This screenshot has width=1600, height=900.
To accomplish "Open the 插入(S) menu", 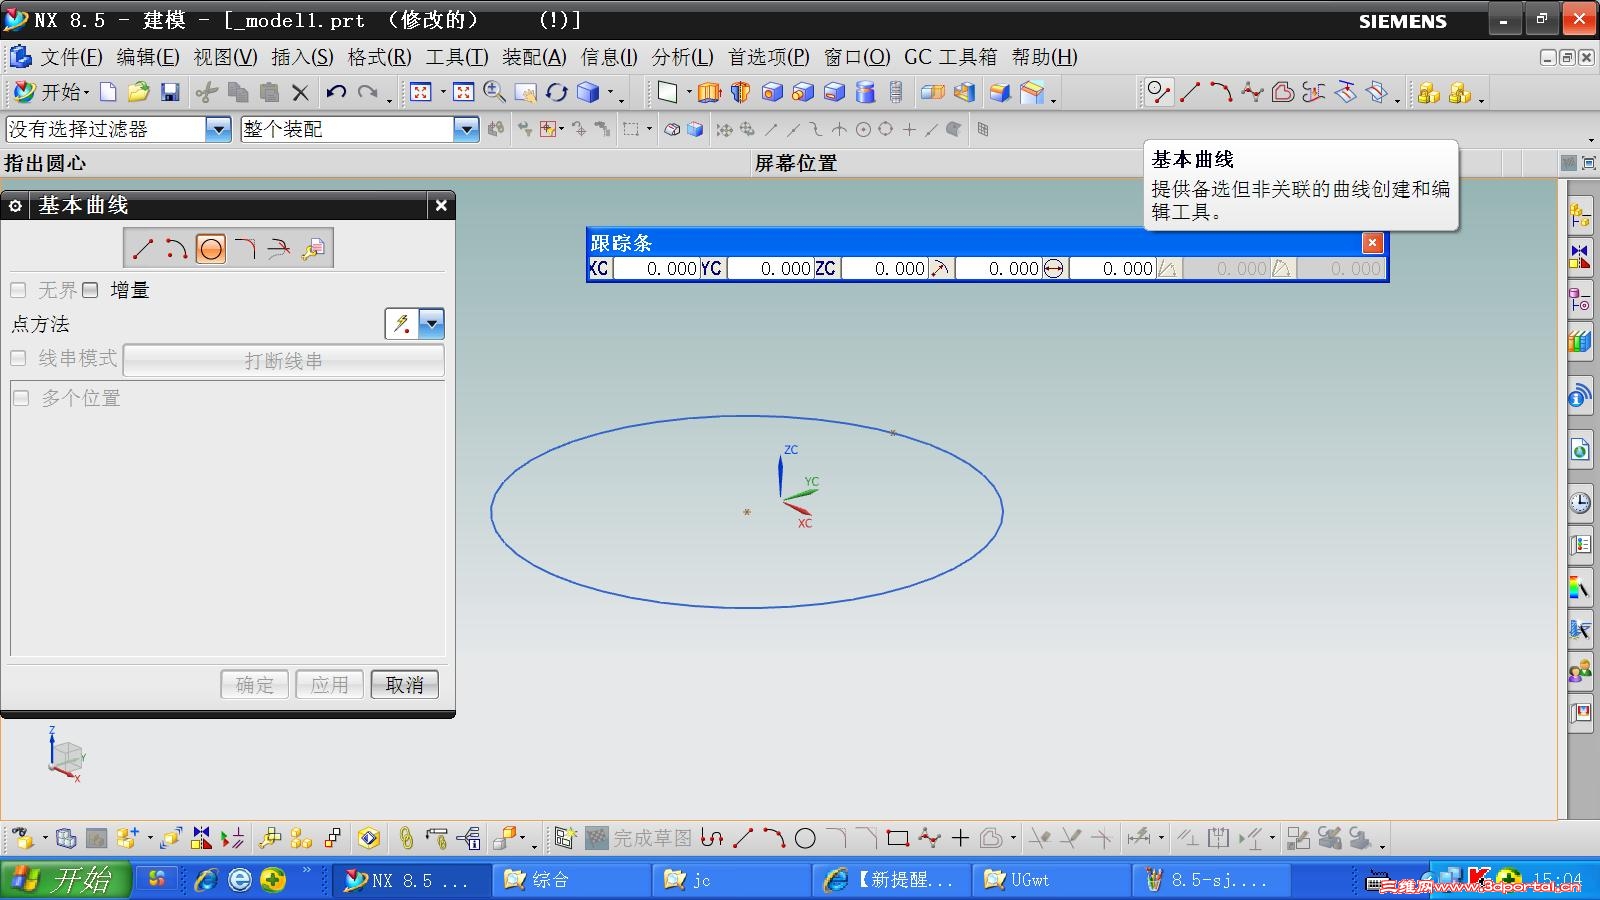I will (x=303, y=57).
